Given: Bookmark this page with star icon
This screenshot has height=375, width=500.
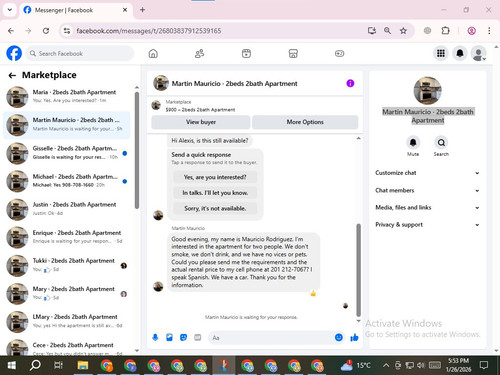Looking at the screenshot, I should pyautogui.click(x=403, y=31).
